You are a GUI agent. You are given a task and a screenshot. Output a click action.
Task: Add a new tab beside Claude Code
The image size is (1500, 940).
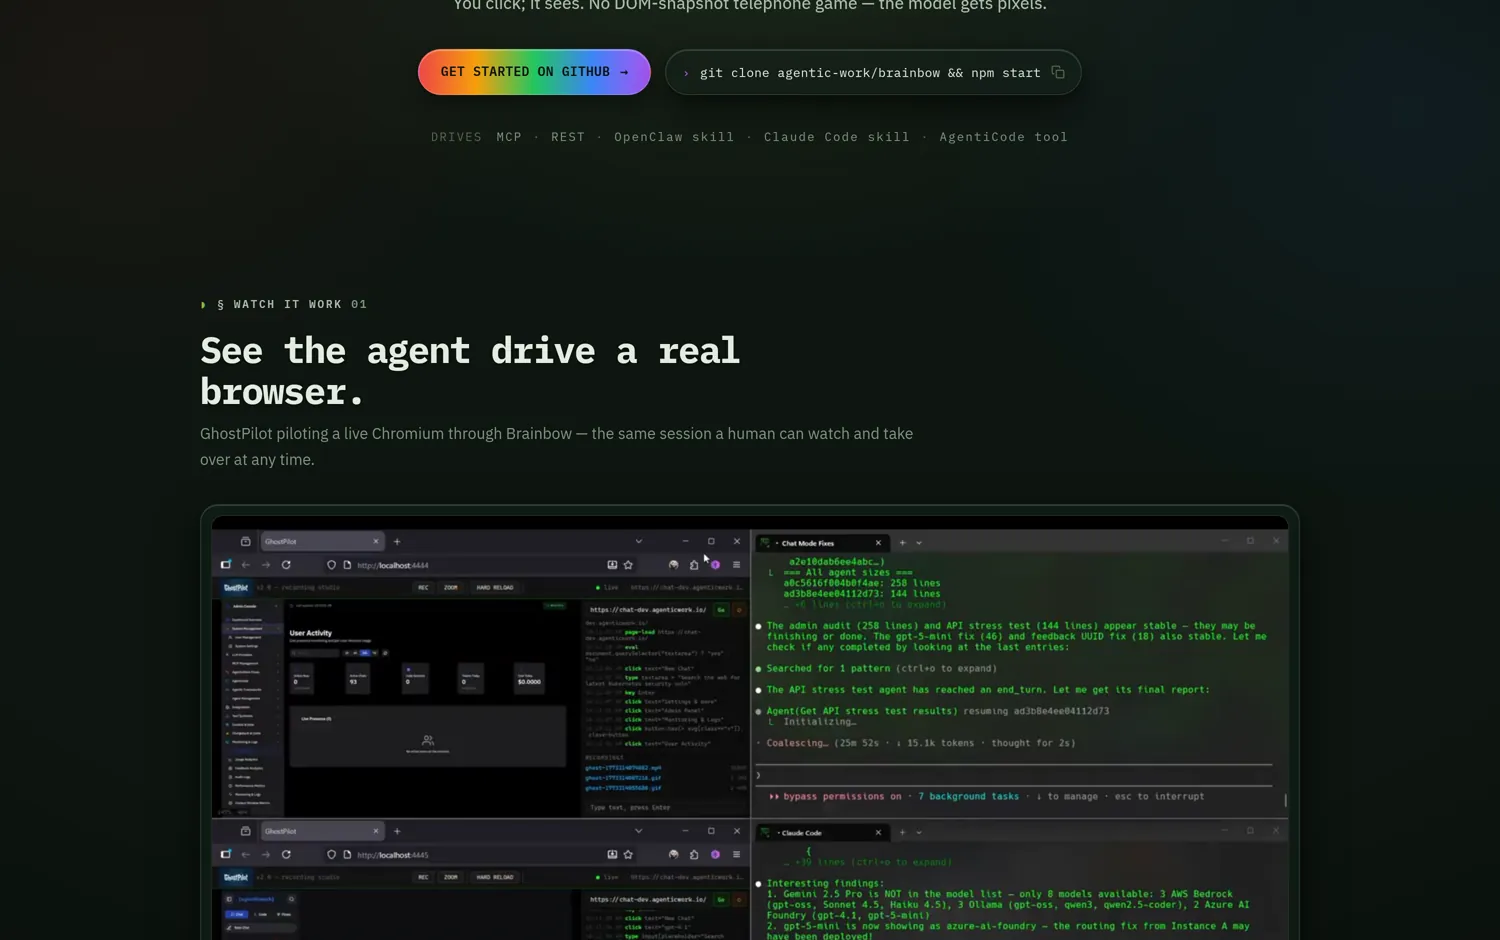(x=902, y=832)
